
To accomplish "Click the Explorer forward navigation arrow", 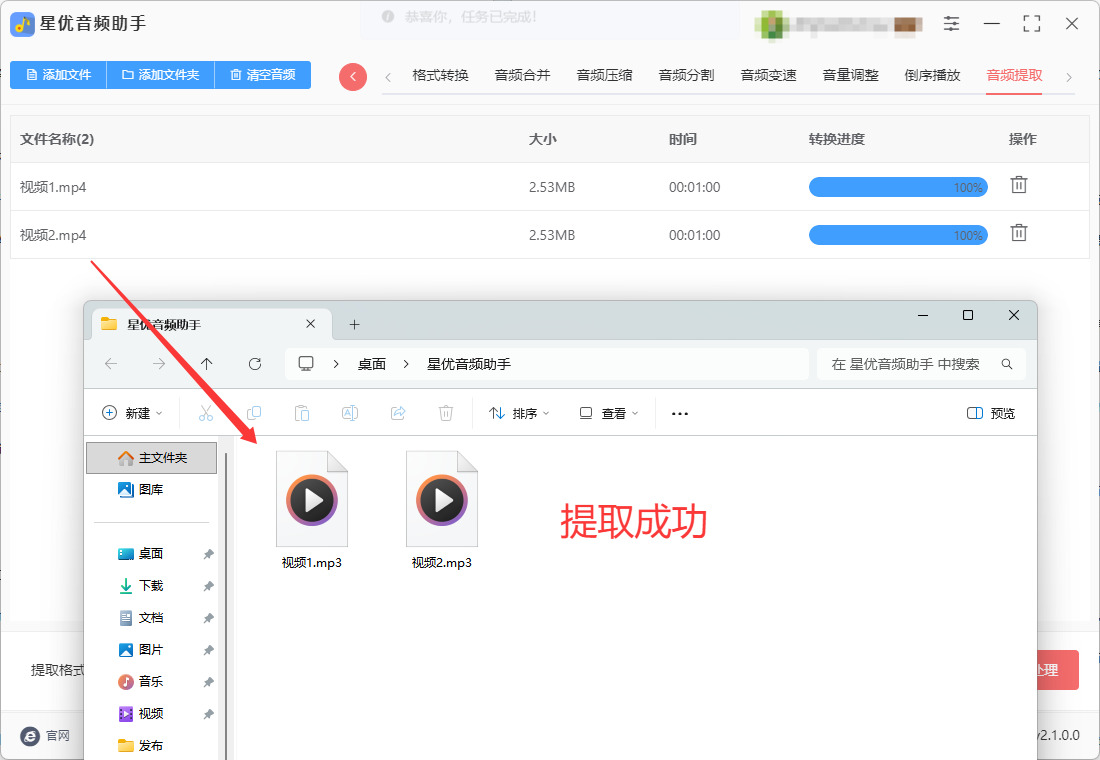I will 159,364.
